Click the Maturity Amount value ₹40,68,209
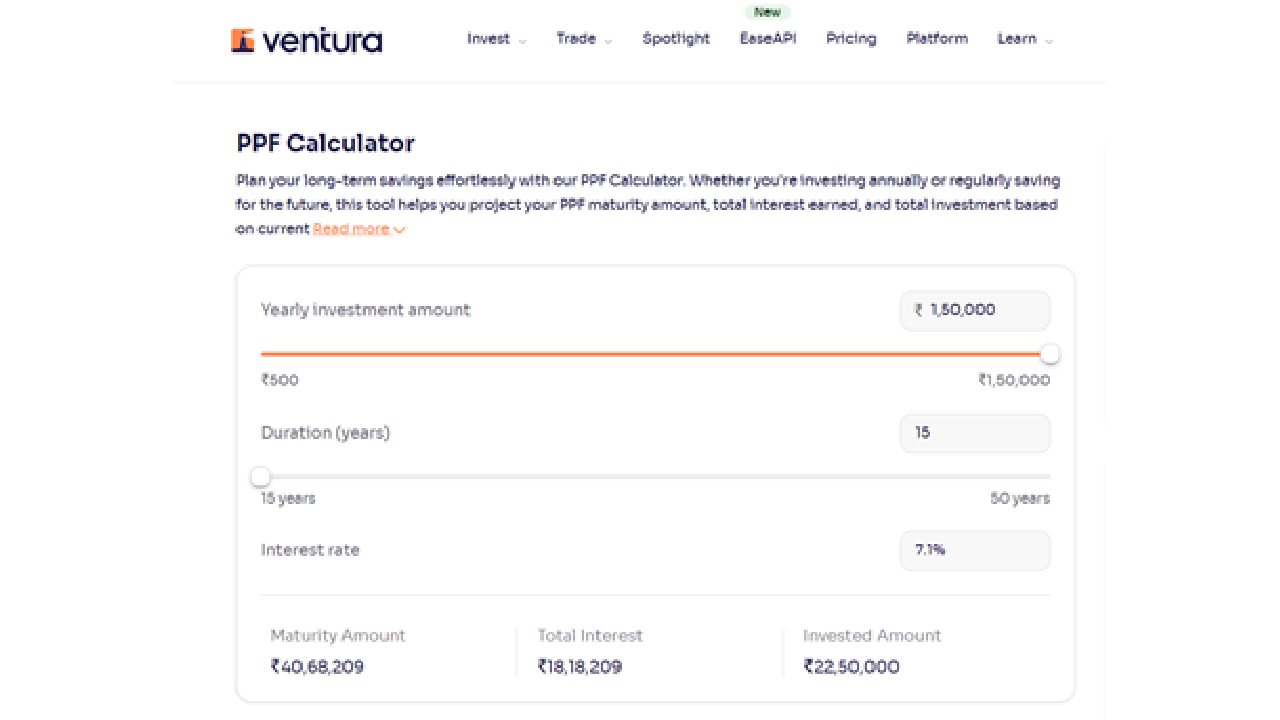Image resolution: width=1280 pixels, height=720 pixels. (x=317, y=667)
